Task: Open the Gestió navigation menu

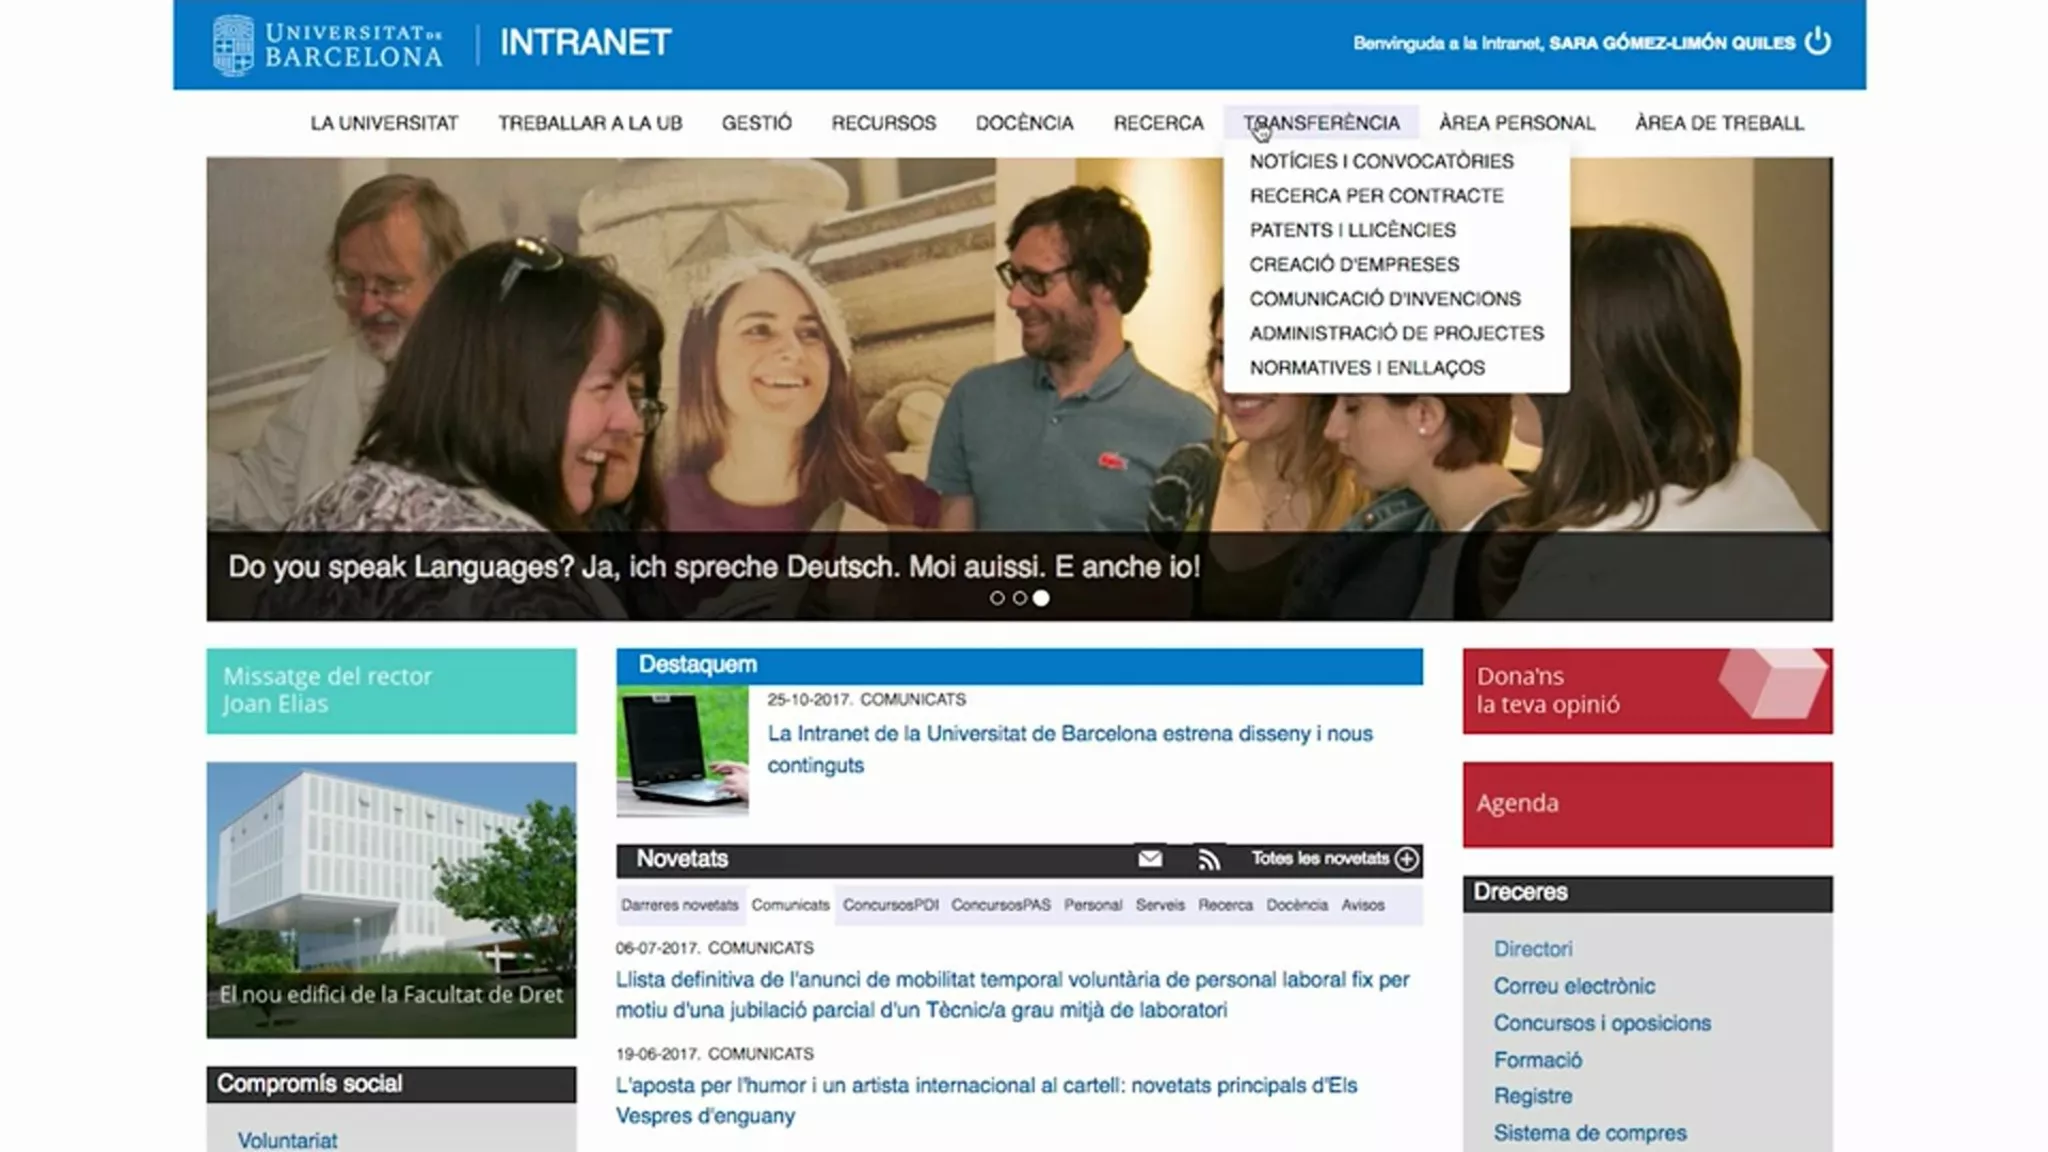Action: [x=756, y=123]
